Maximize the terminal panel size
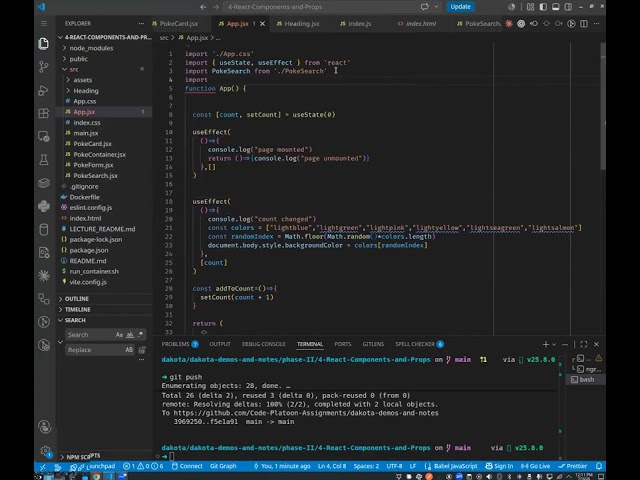 pos(584,344)
